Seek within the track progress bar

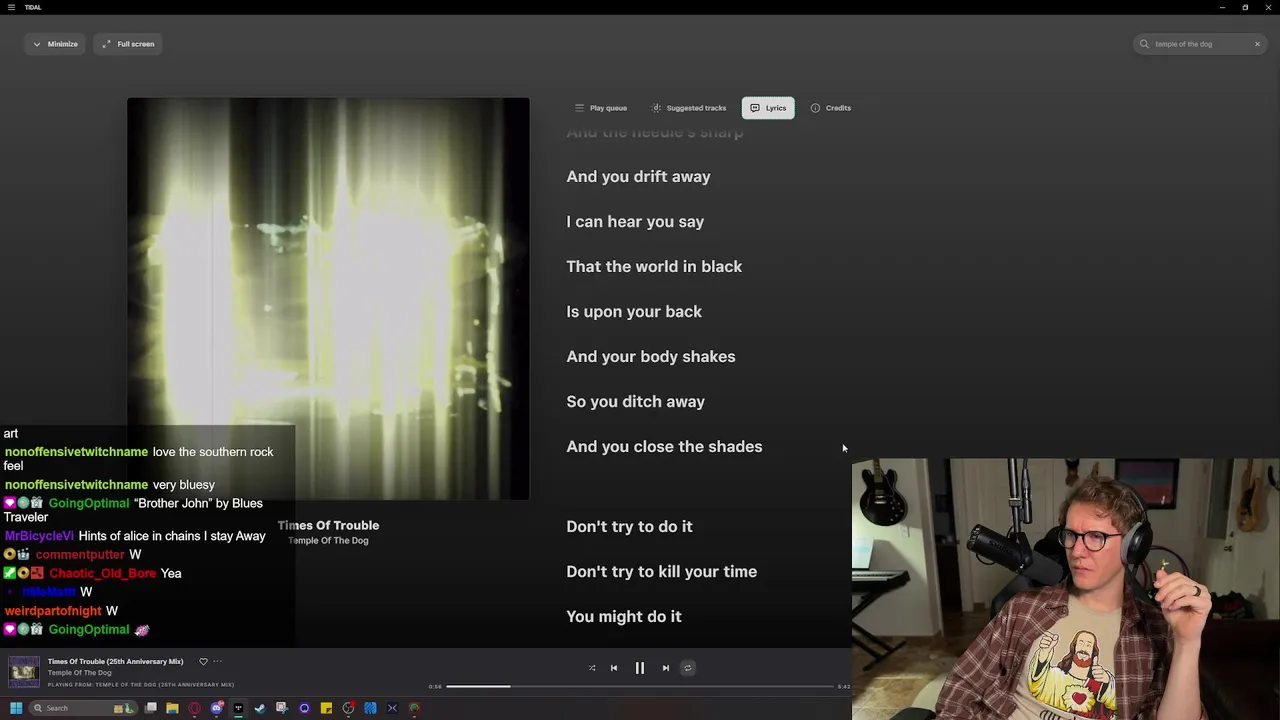640,686
